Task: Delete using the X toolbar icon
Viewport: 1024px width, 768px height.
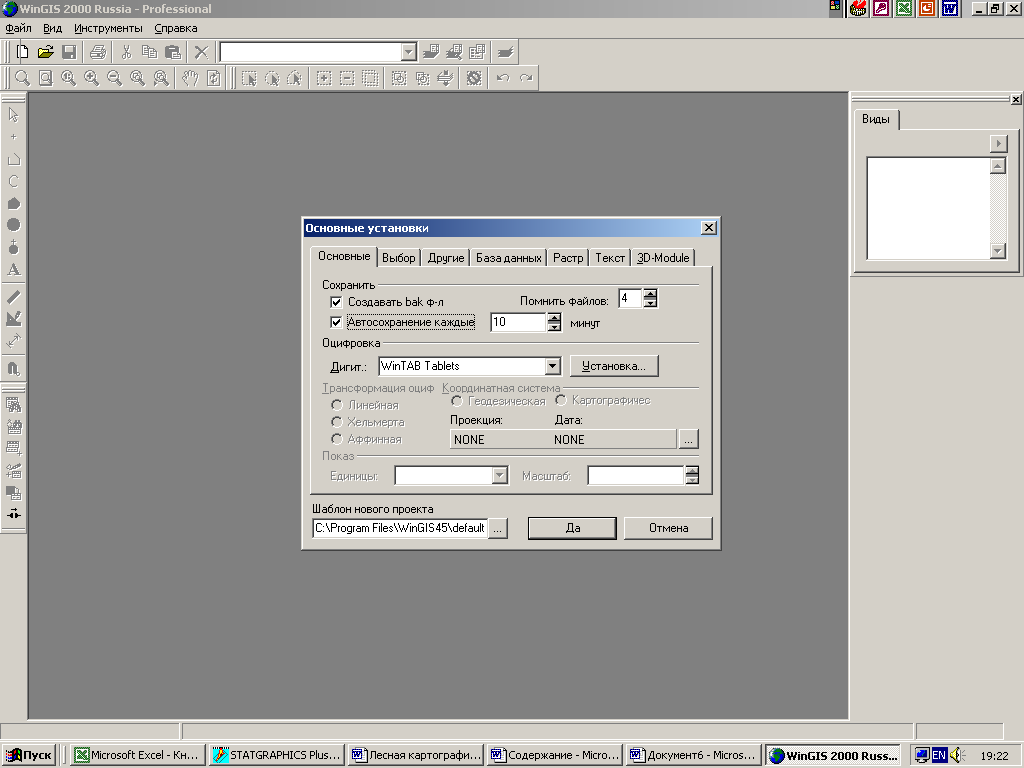Action: pyautogui.click(x=202, y=52)
